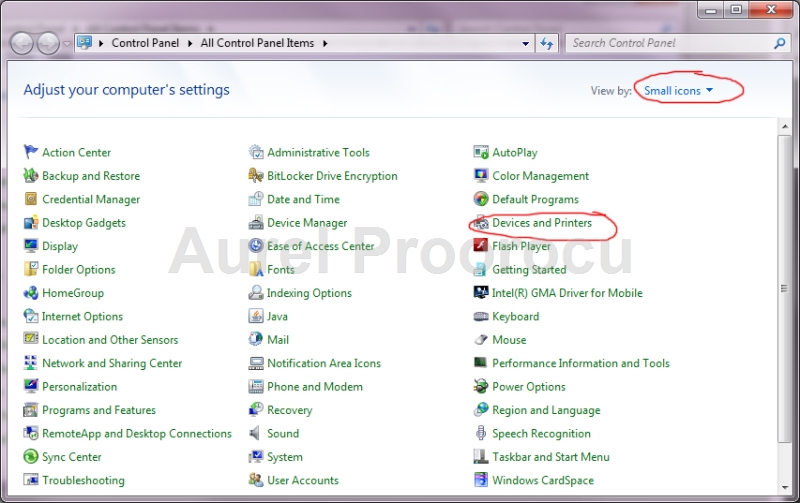Click the BitLocker Drive Encryption icon

click(x=256, y=175)
